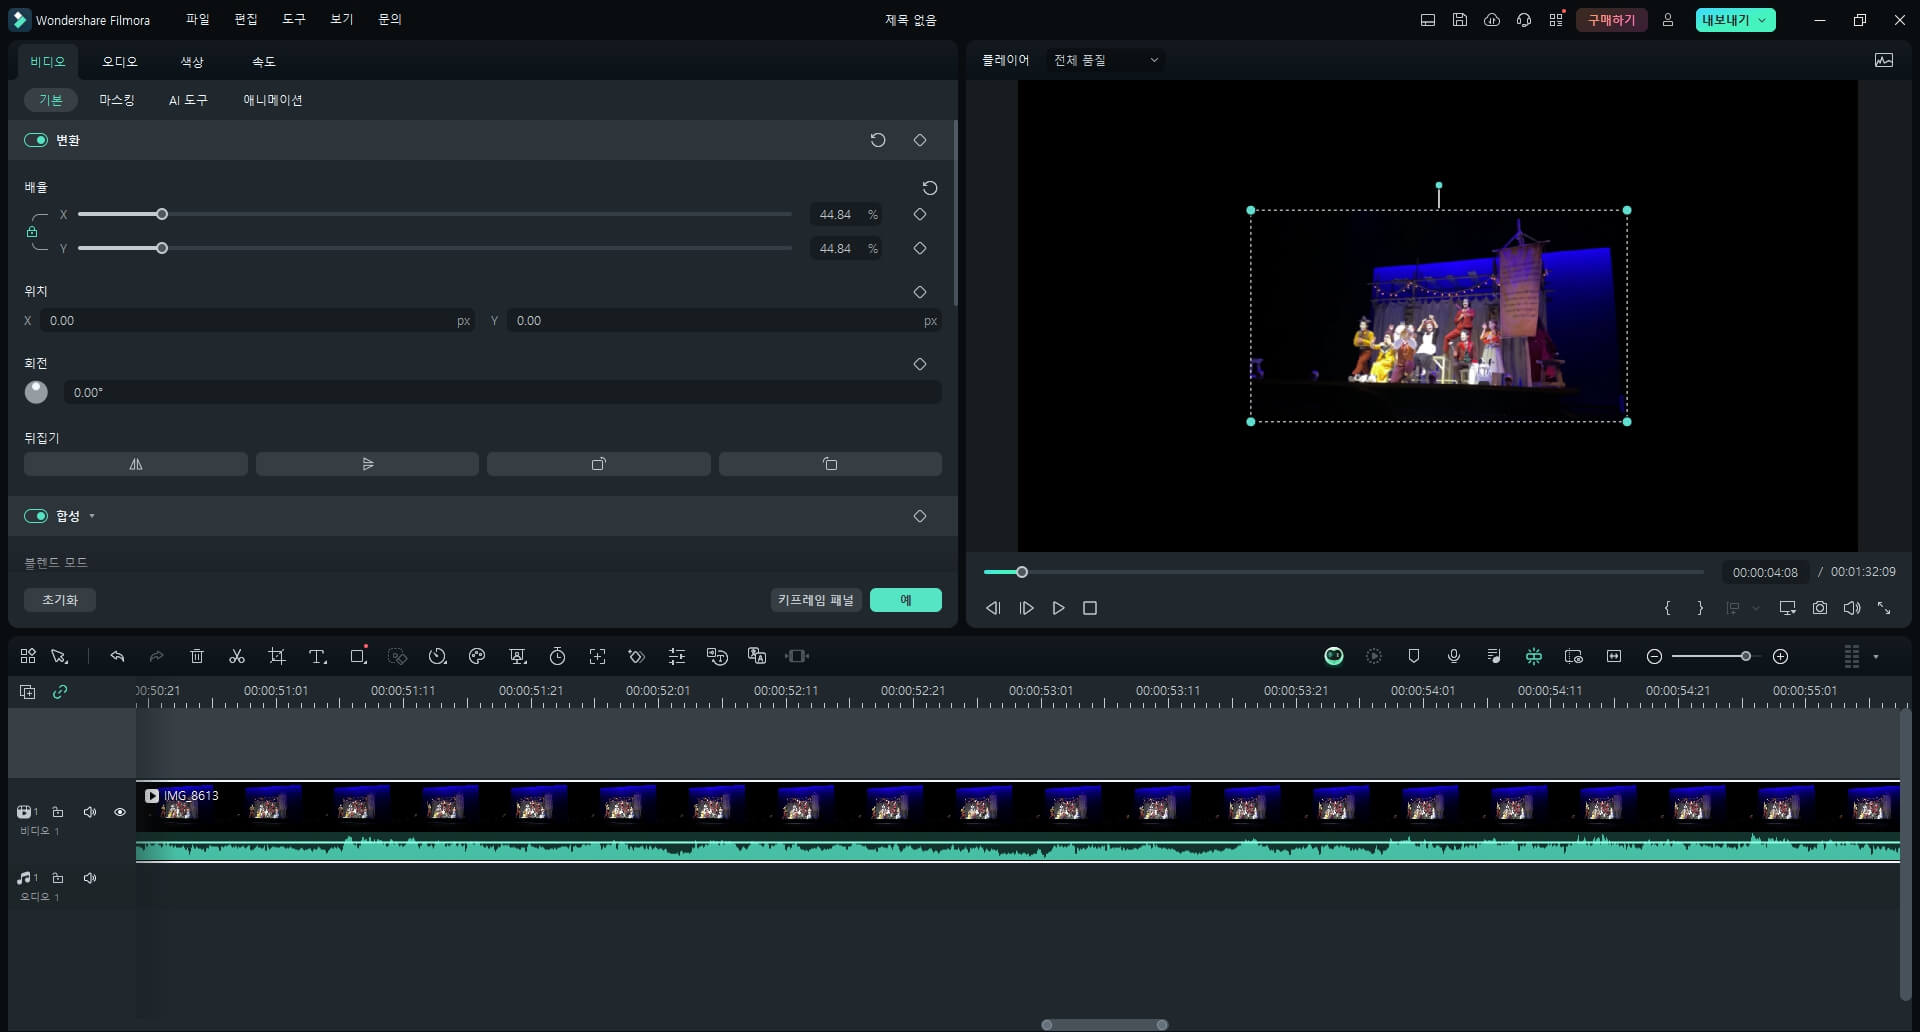The height and width of the screenshot is (1032, 1920).
Task: Toggle the 변환 switch
Action: pos(36,140)
